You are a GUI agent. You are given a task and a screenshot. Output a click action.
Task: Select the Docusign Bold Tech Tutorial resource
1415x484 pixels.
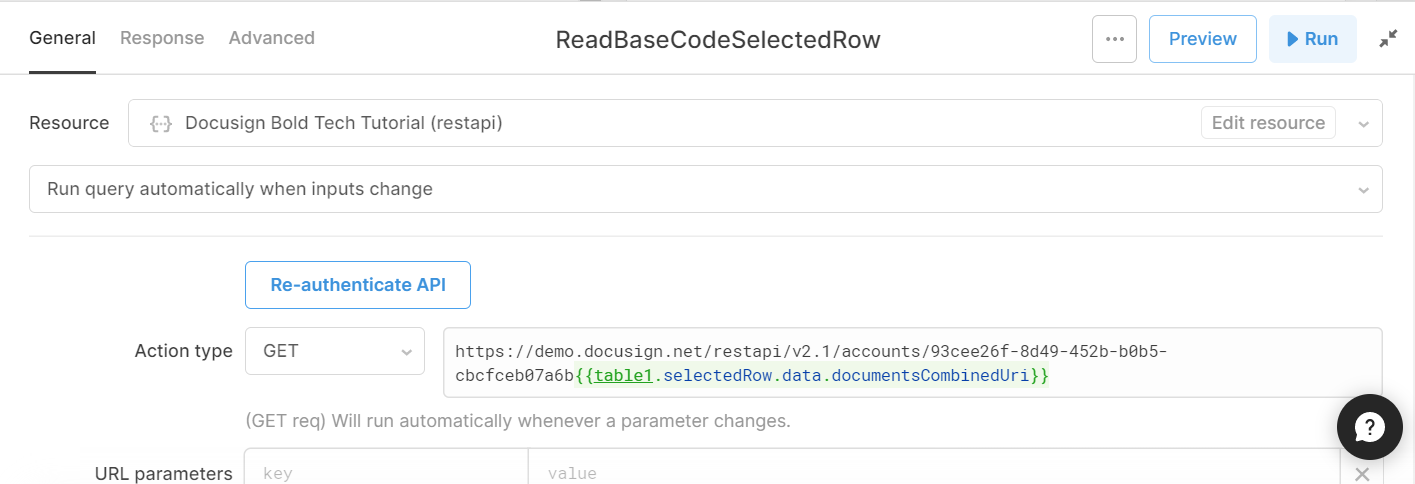(344, 123)
